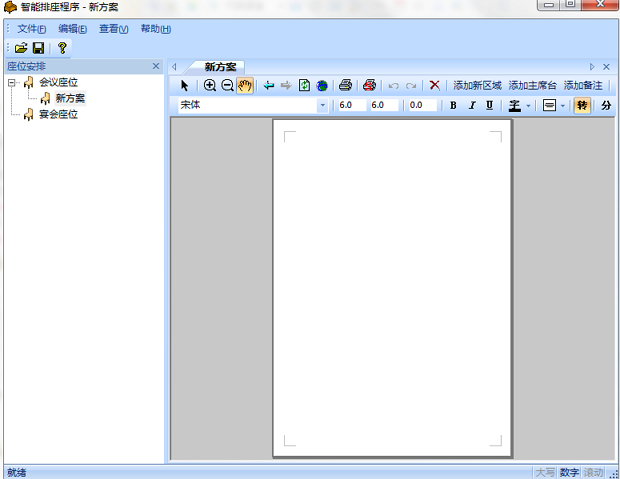
Task: Click the blank page canvas
Action: coord(392,288)
